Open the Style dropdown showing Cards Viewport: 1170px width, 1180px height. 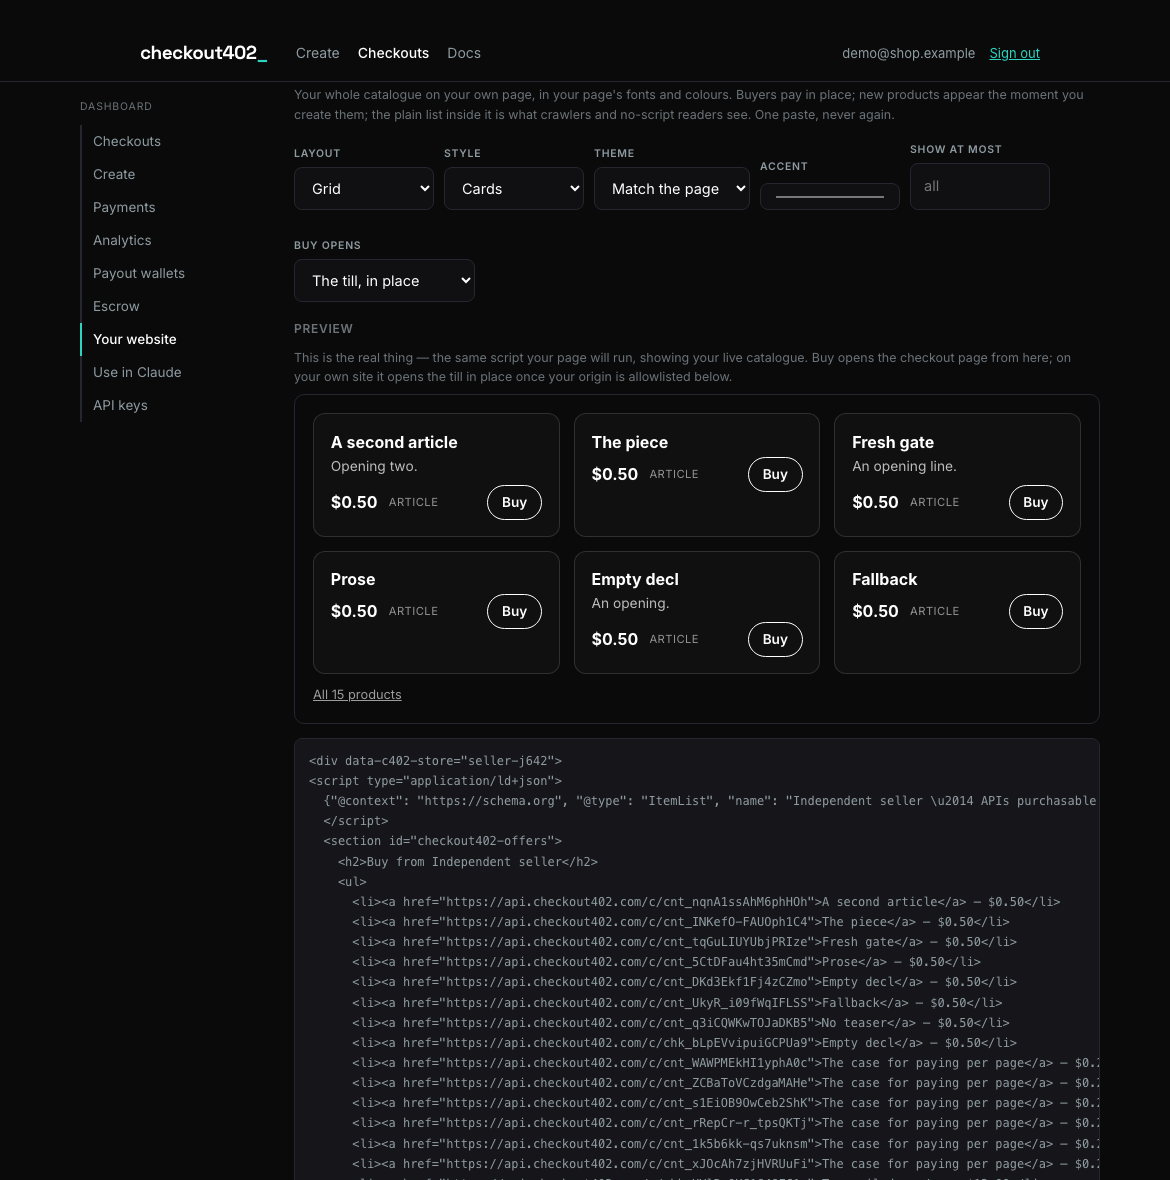pyautogui.click(x=513, y=189)
